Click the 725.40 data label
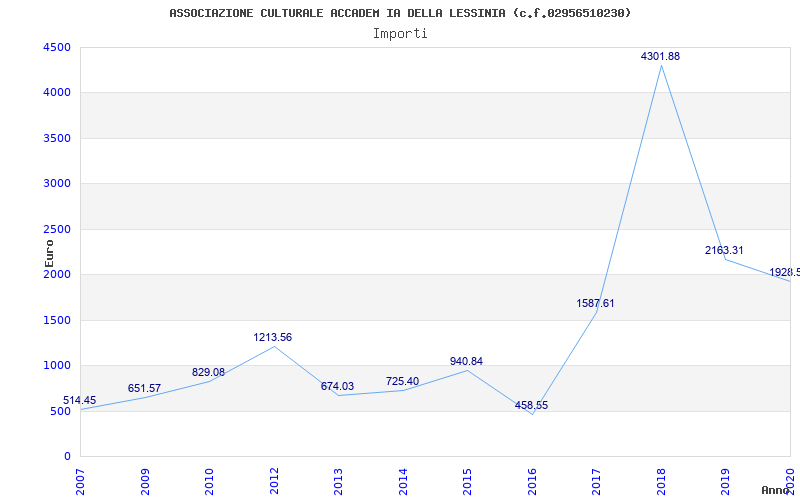Image resolution: width=800 pixels, height=500 pixels. tap(402, 382)
